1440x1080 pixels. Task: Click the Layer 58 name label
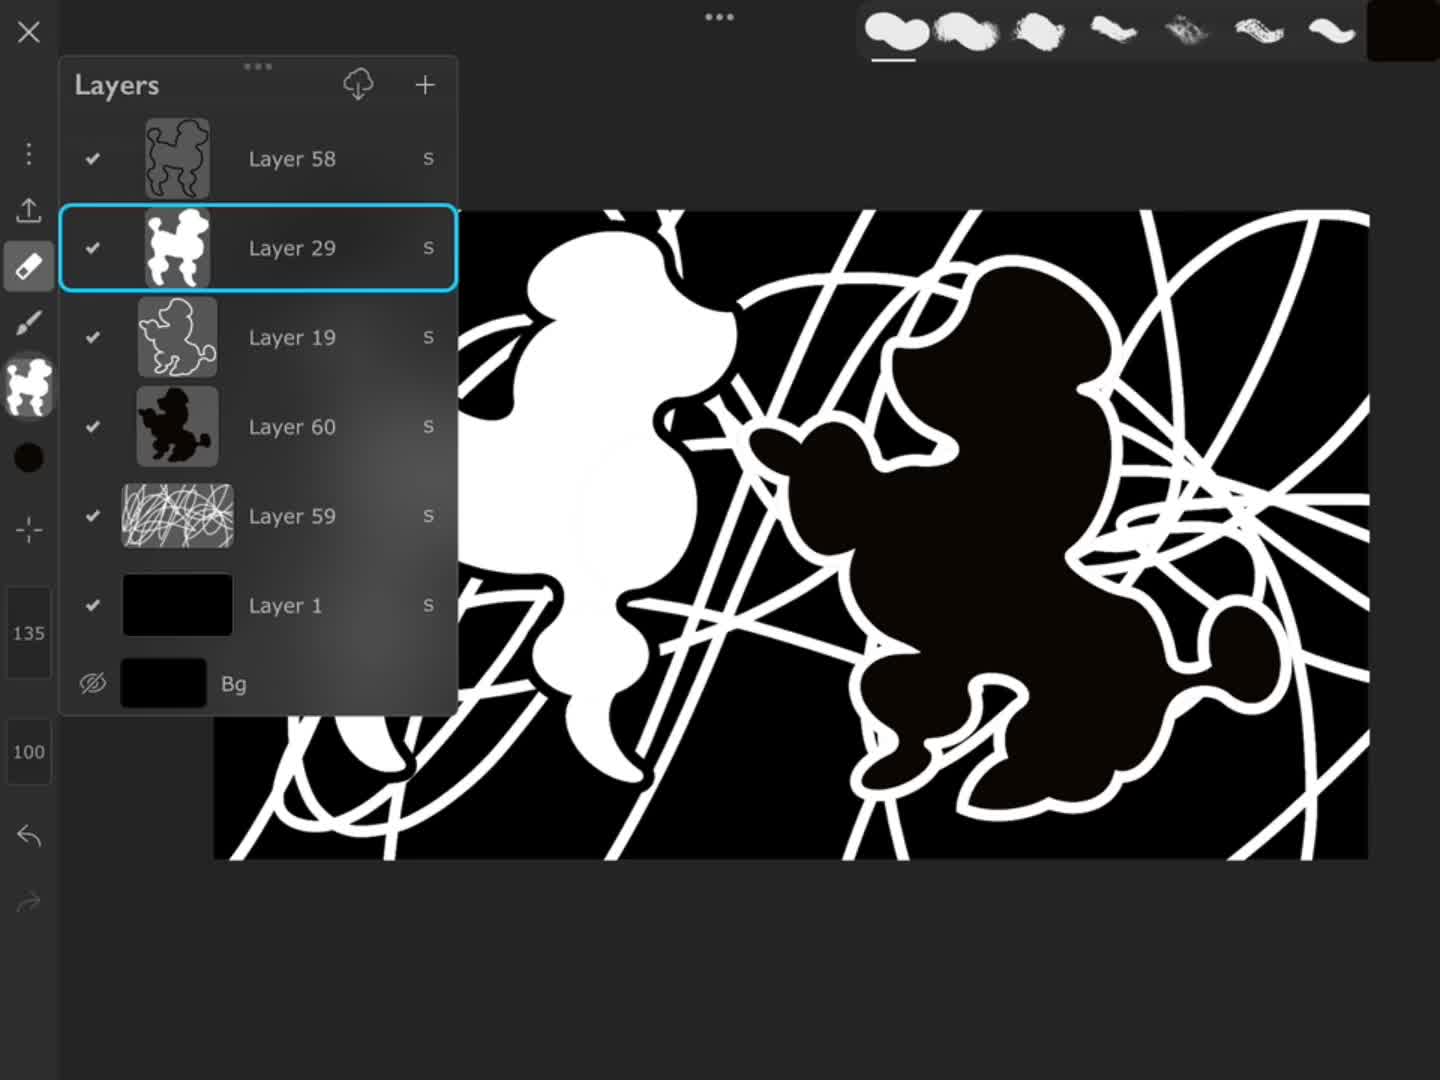(292, 159)
